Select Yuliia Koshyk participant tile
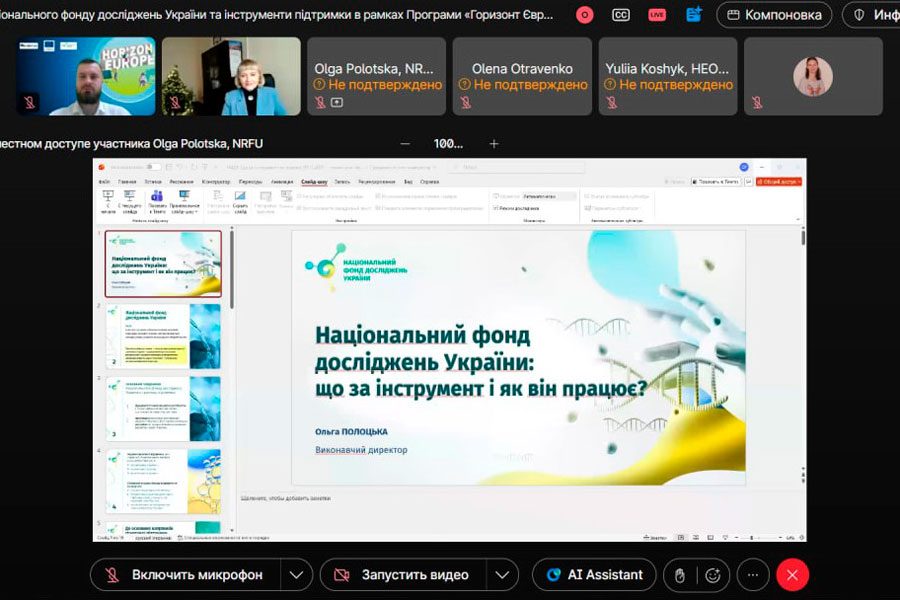Image resolution: width=900 pixels, height=600 pixels. (x=668, y=77)
